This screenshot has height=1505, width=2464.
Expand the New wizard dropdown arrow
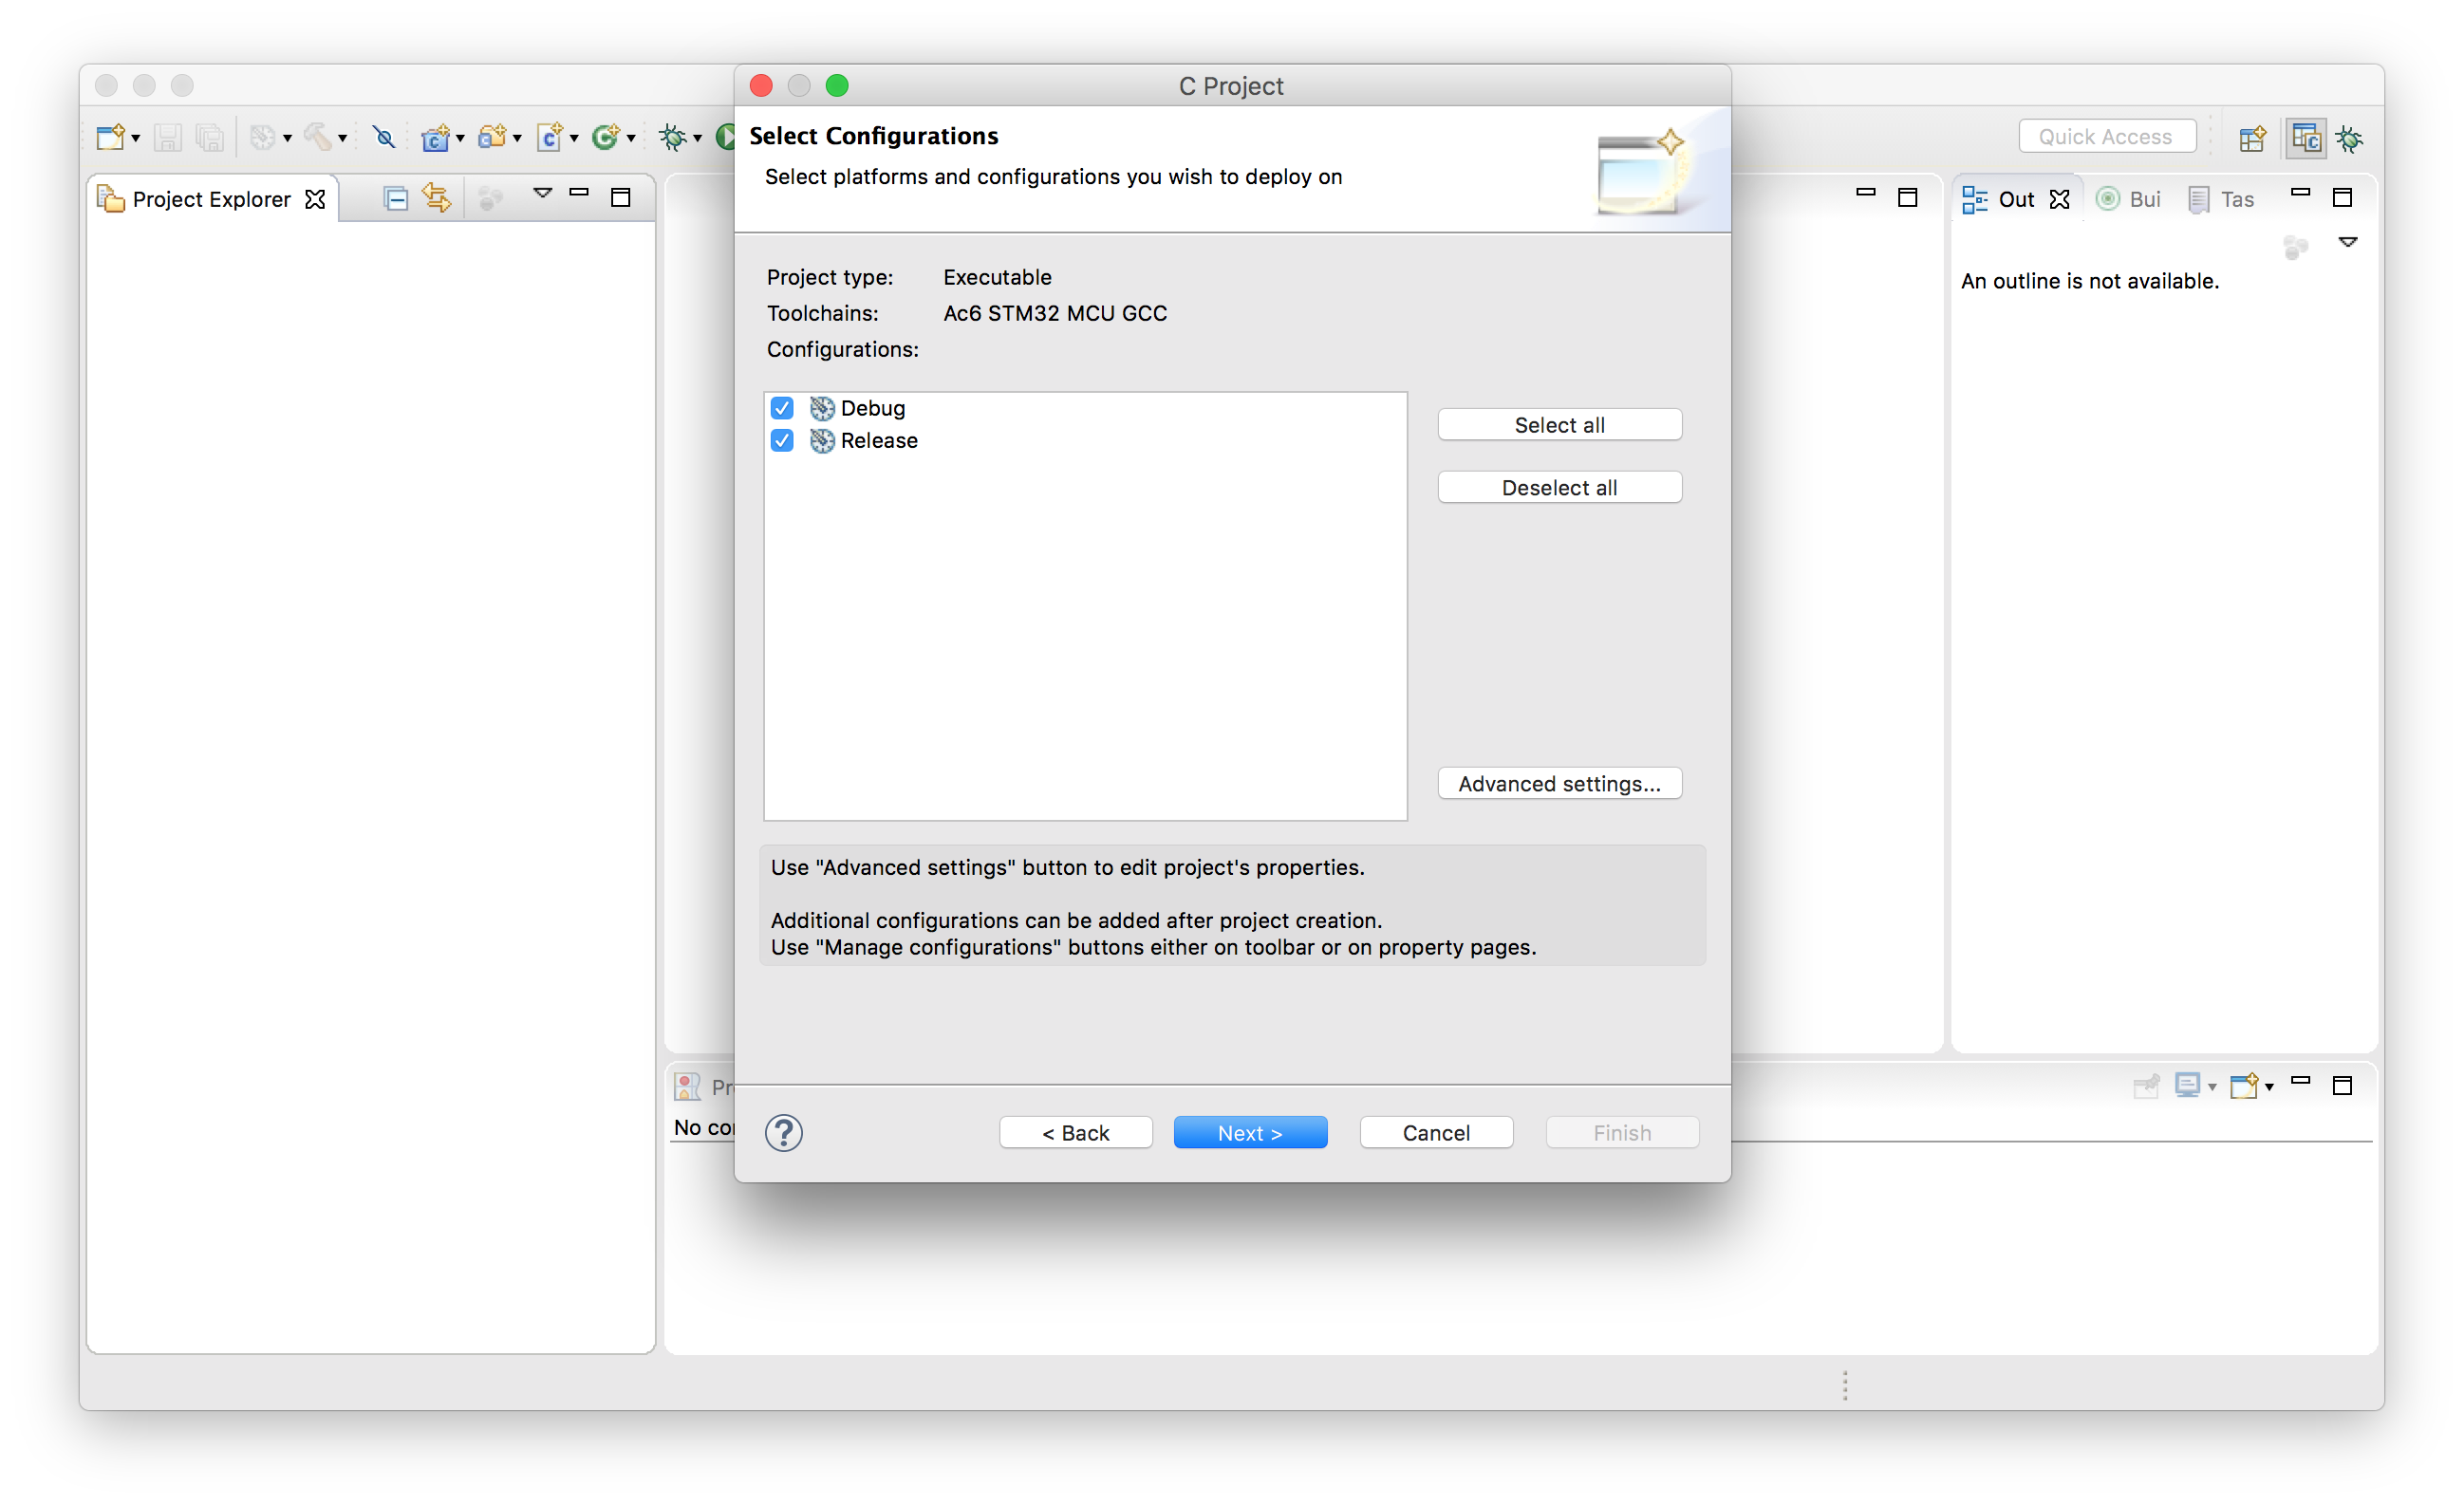tap(136, 138)
